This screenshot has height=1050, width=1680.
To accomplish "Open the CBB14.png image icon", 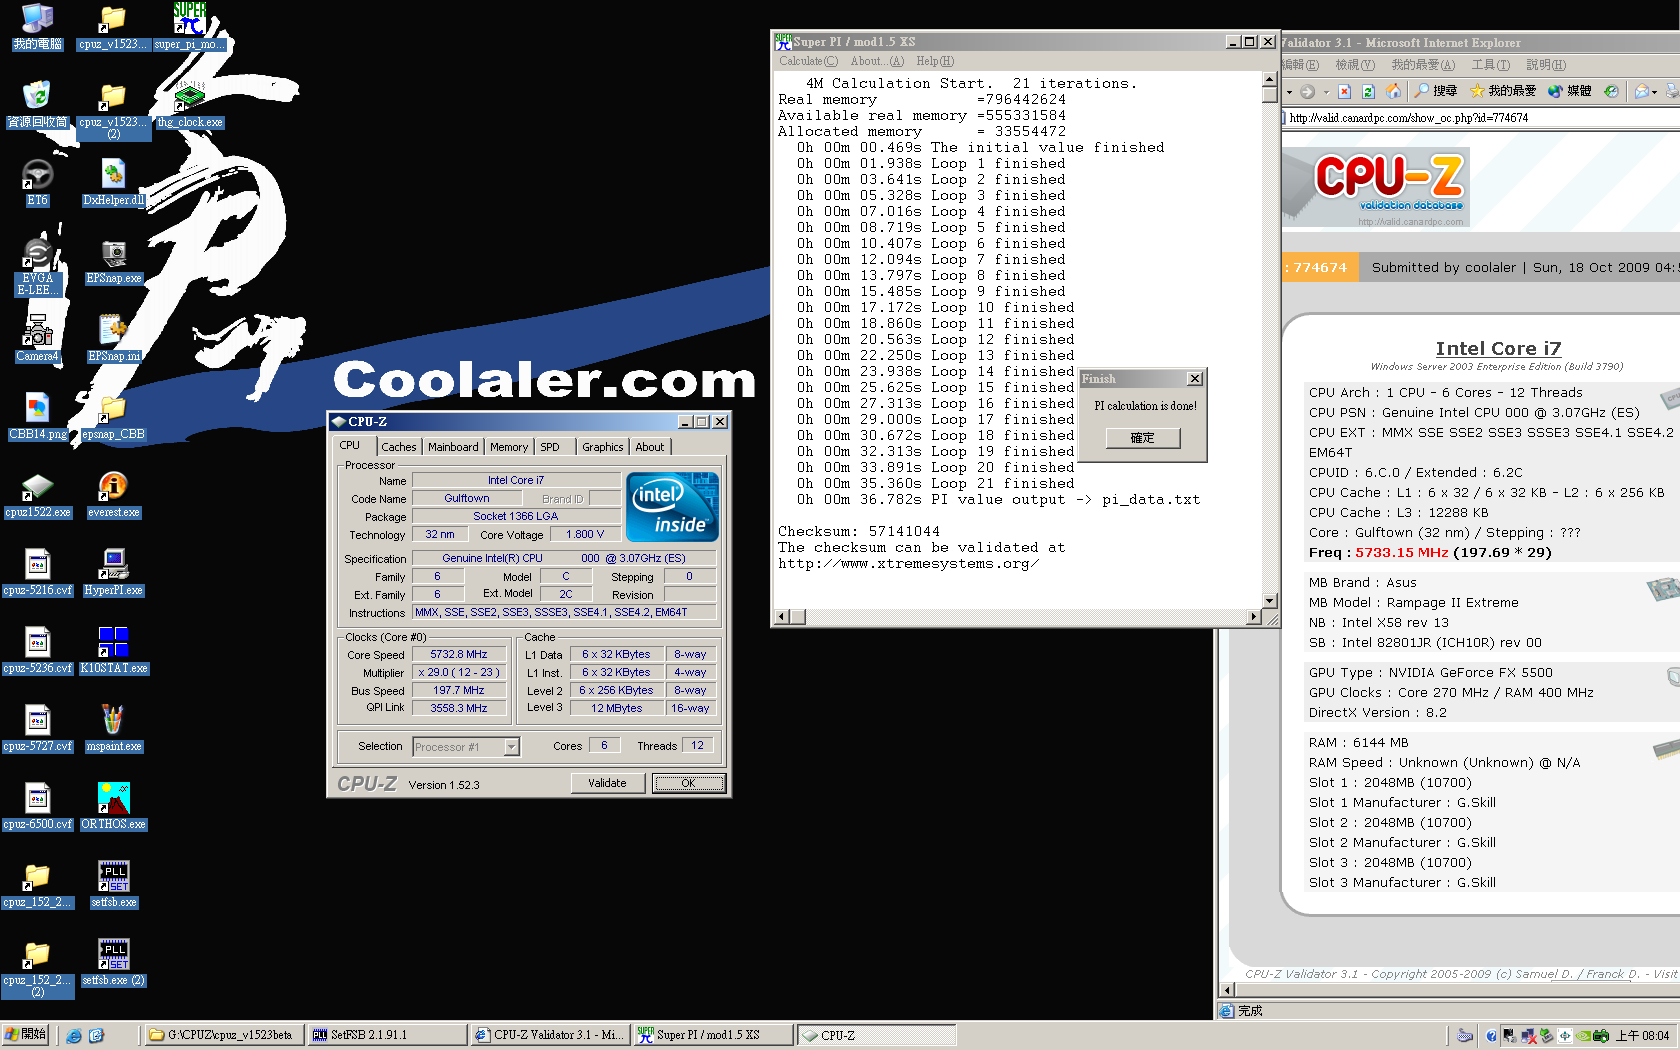I will pos(37,416).
